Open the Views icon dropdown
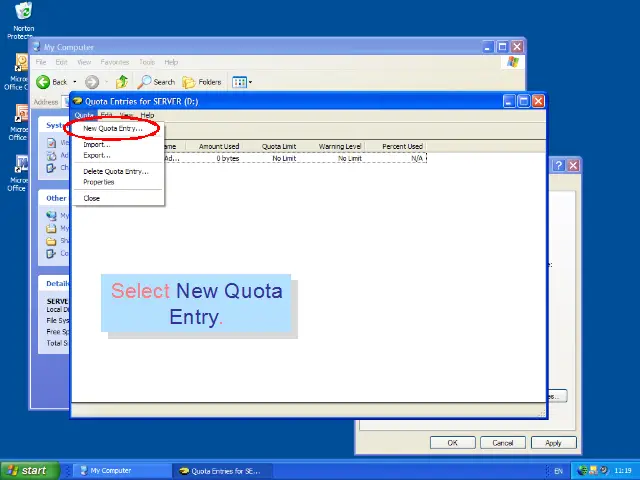This screenshot has width=640, height=480. point(240,82)
